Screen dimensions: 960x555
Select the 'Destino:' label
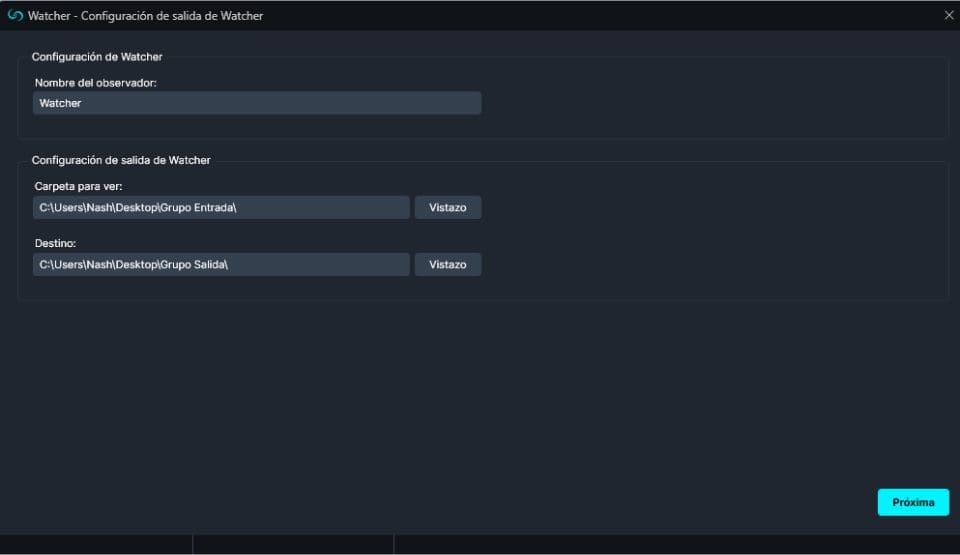pyautogui.click(x=55, y=243)
